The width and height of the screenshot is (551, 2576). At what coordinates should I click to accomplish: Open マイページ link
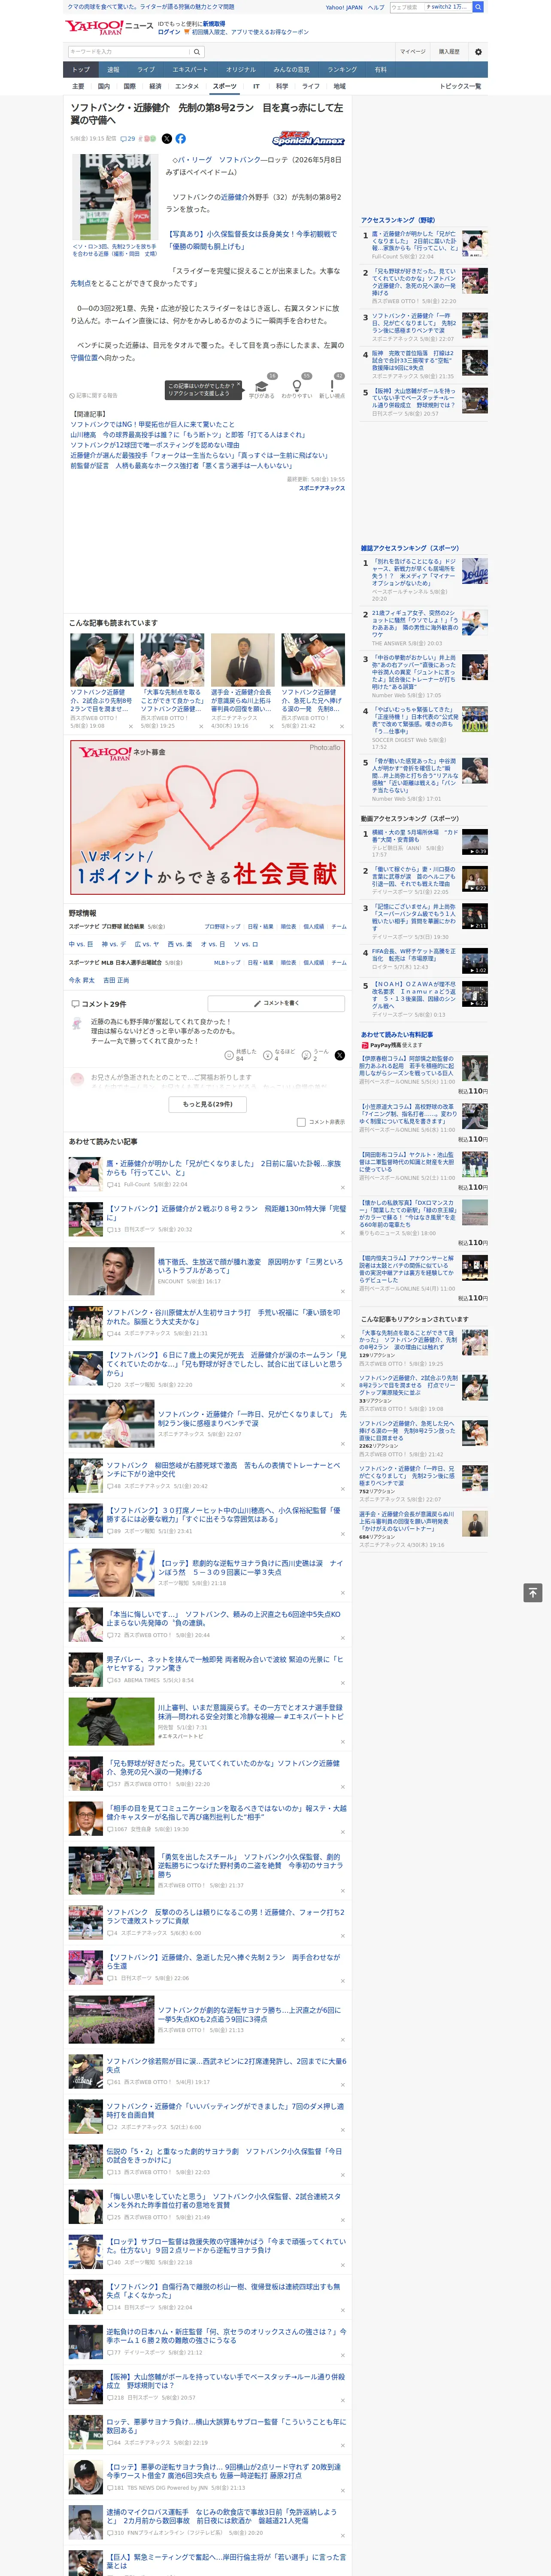tap(413, 51)
